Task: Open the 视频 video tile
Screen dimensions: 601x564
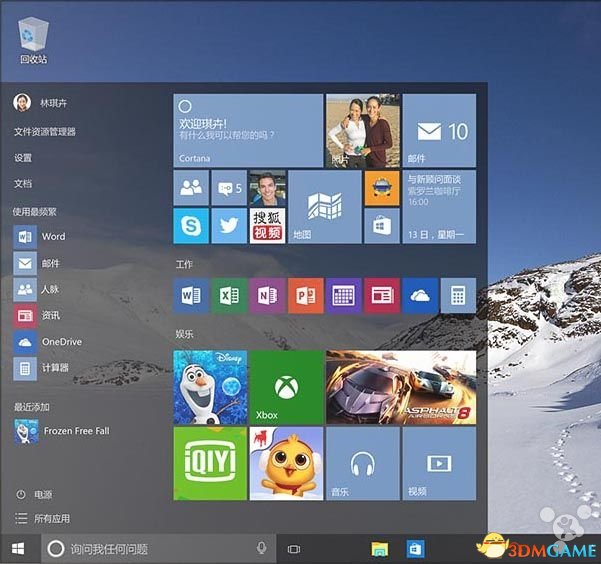Action: [439, 464]
